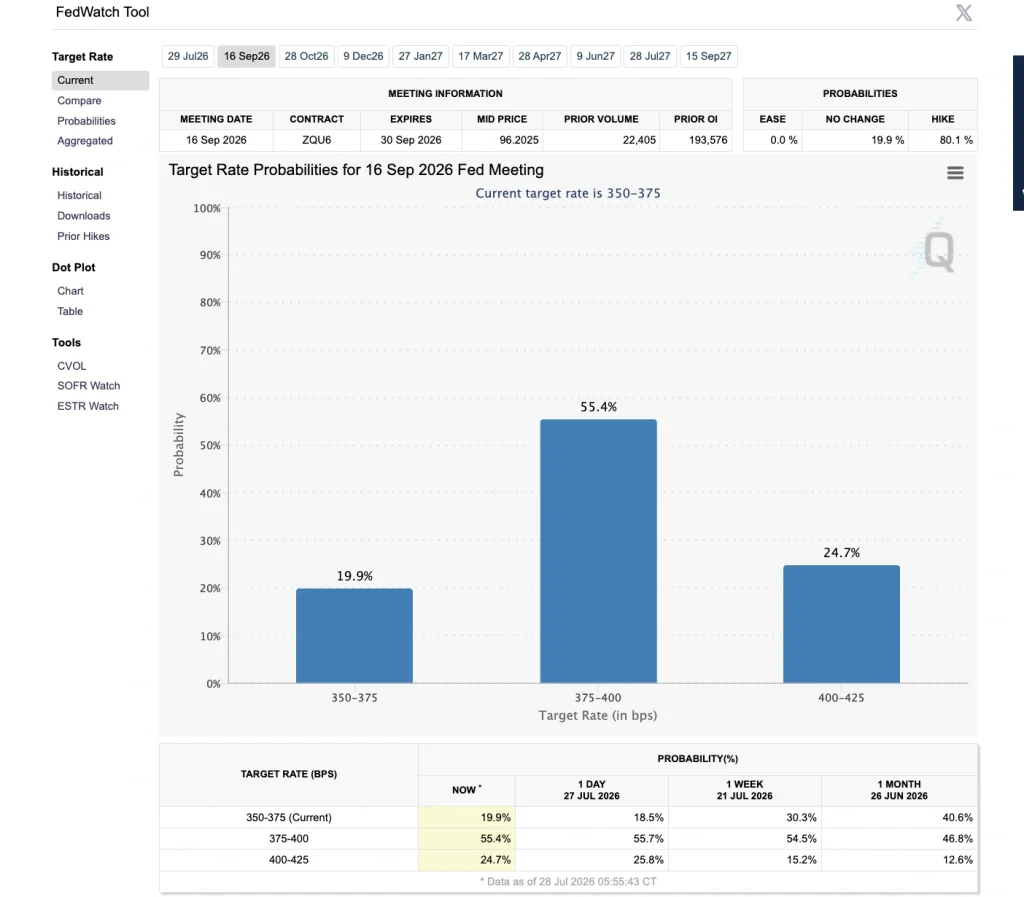The image size is (1024, 897).
Task: Click the chart title for 16 Sep 2026
Action: [x=356, y=170]
